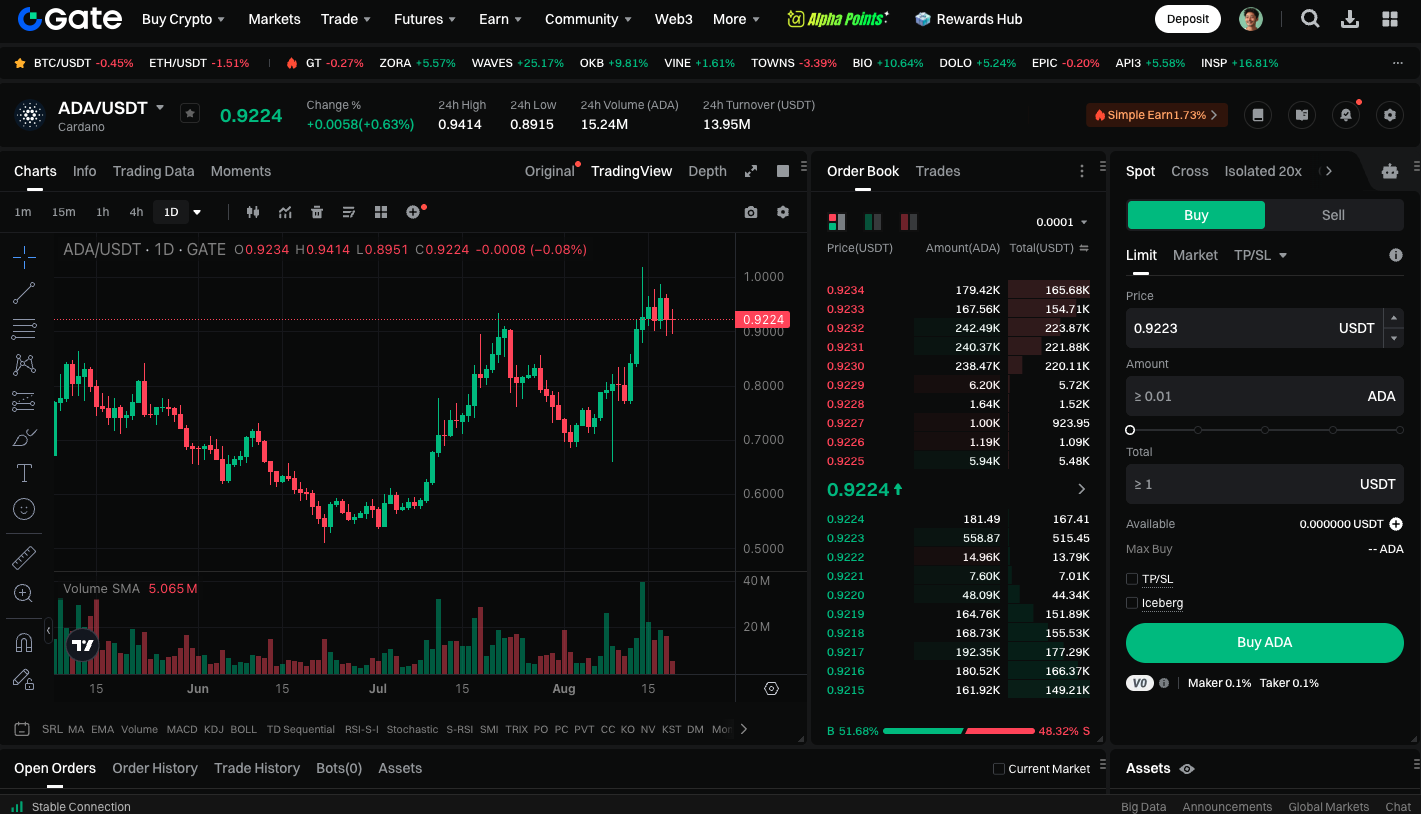This screenshot has width=1421, height=814.
Task: Click the amount percentage slider handle
Action: [1130, 430]
